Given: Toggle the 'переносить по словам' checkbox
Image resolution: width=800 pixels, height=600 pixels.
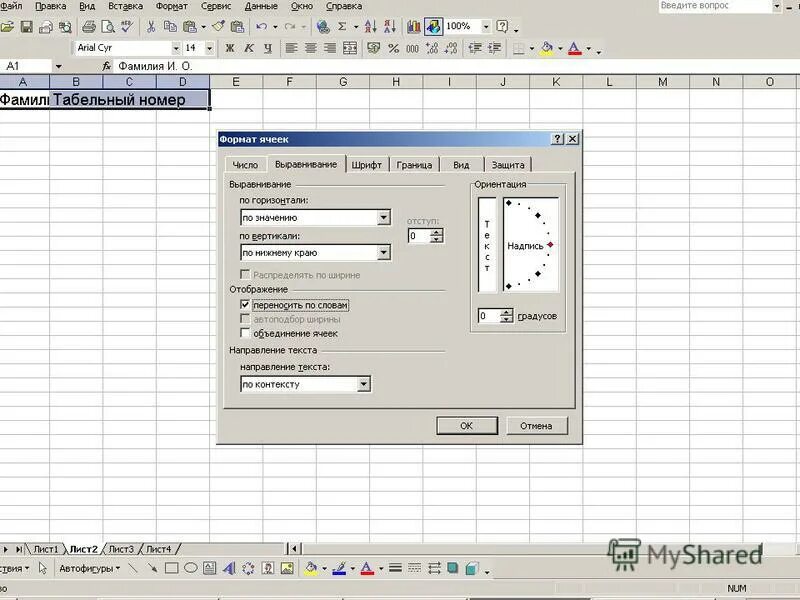Looking at the screenshot, I should (245, 305).
